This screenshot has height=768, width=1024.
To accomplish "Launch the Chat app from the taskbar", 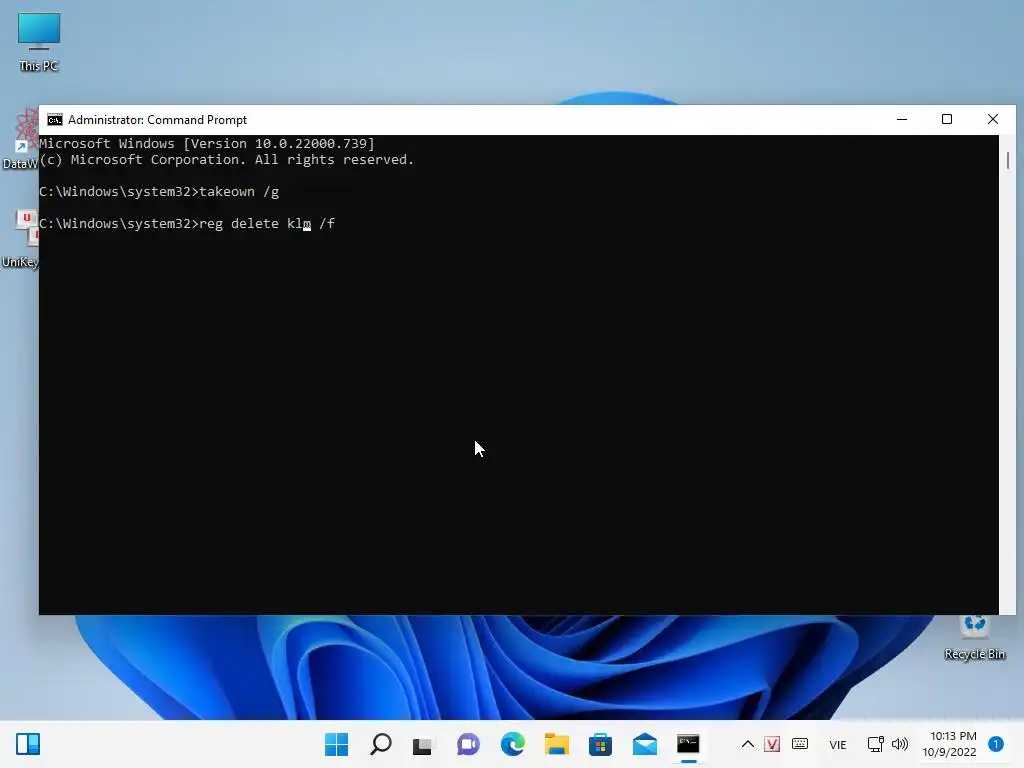I will pyautogui.click(x=468, y=744).
